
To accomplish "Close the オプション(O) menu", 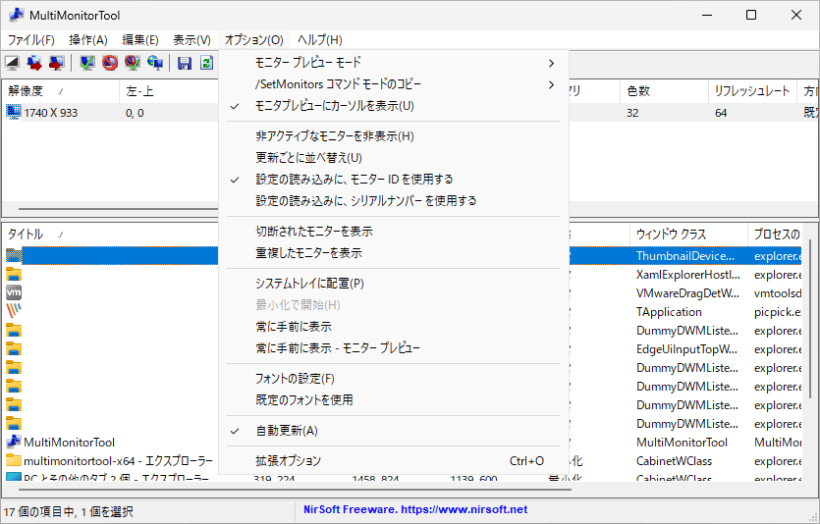I will (x=254, y=40).
